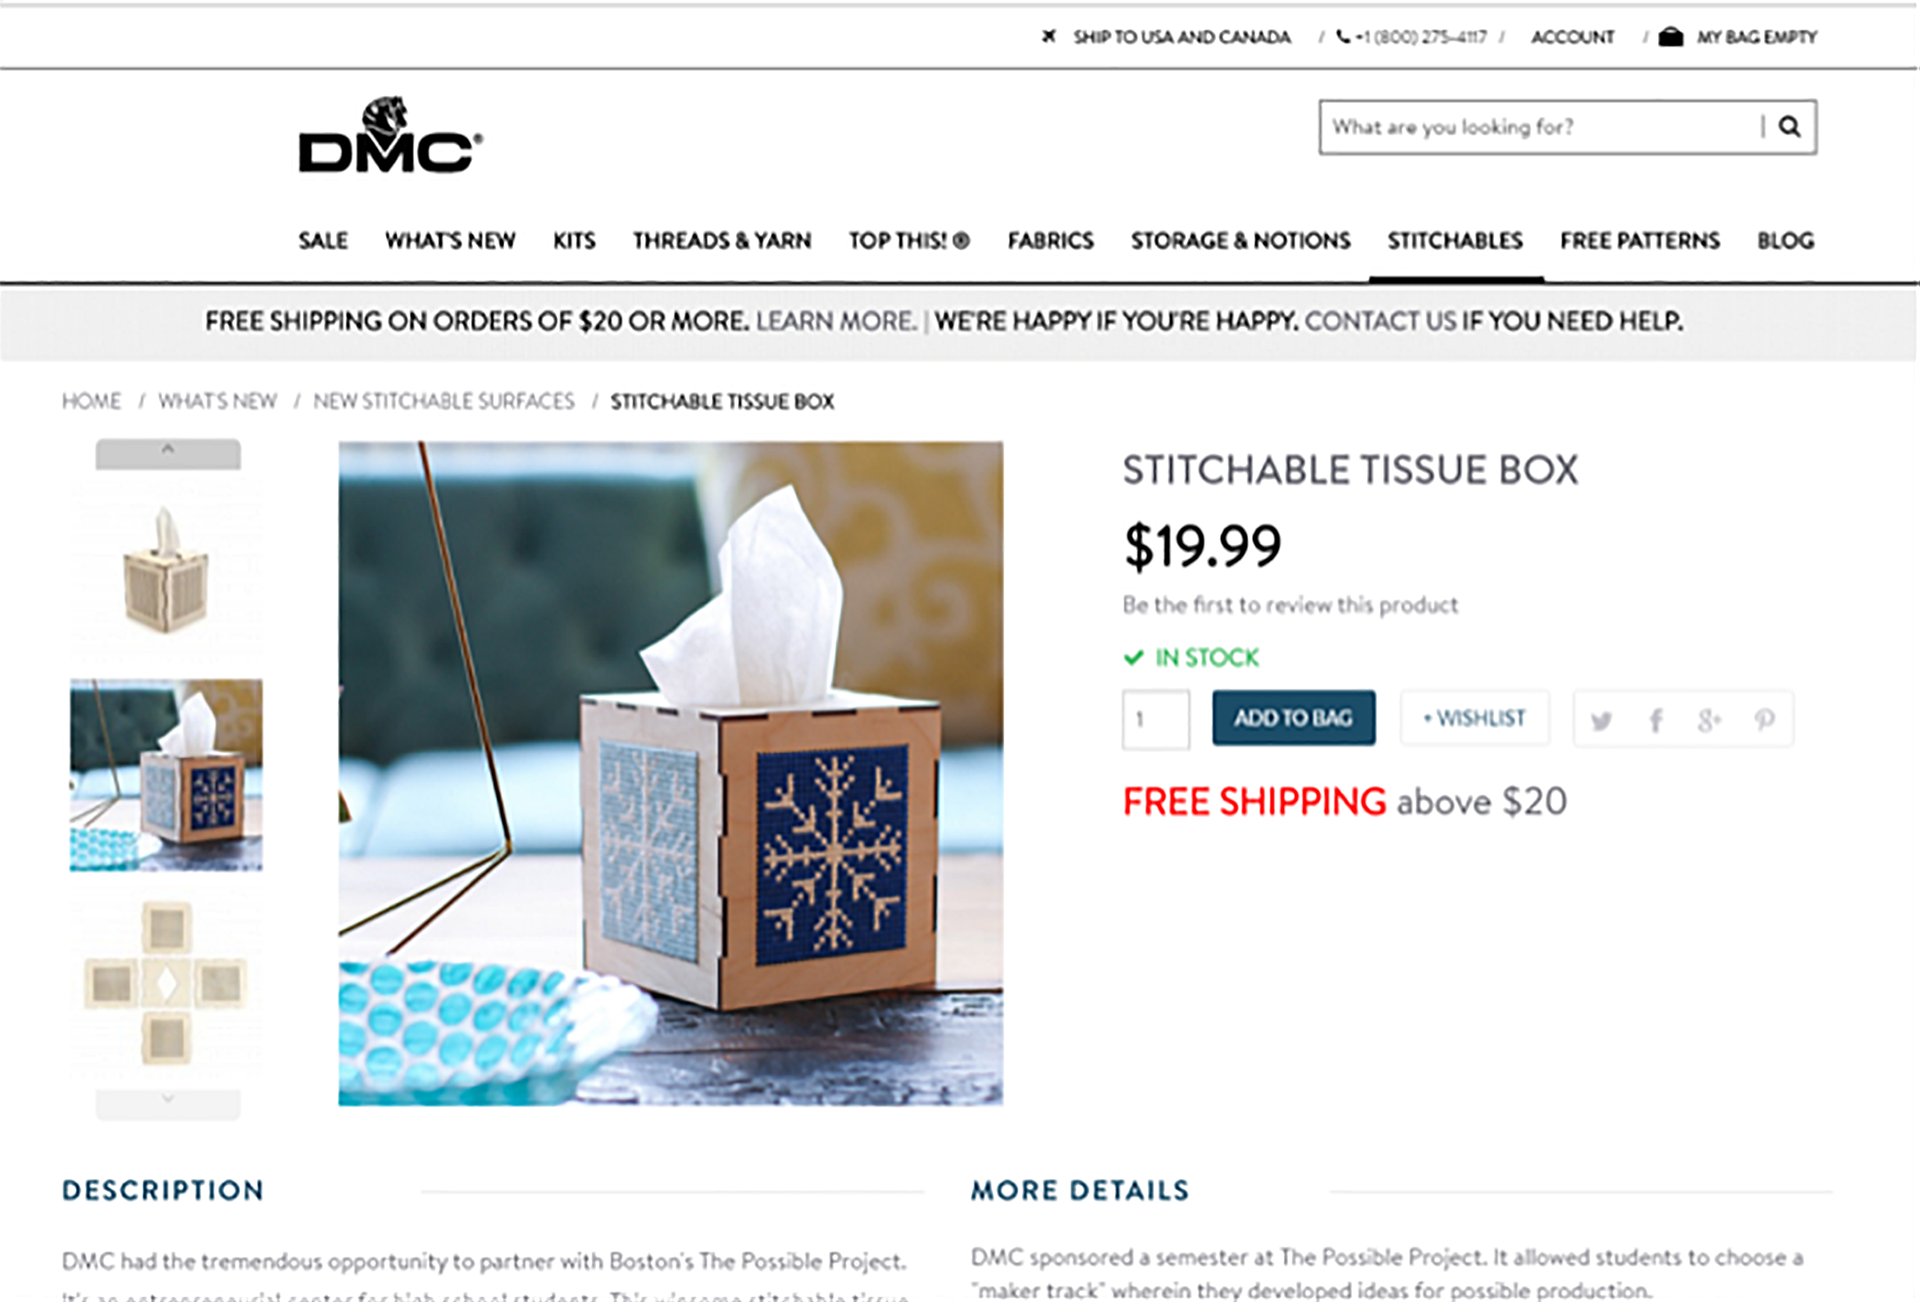Add product to Wishlist
The width and height of the screenshot is (1920, 1302).
(1475, 718)
